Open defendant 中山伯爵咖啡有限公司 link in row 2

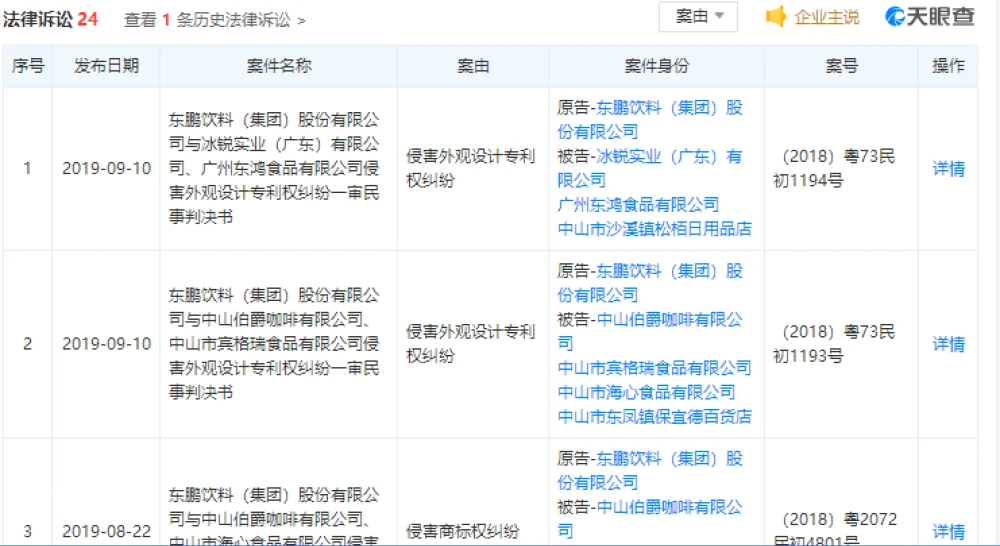(650, 331)
